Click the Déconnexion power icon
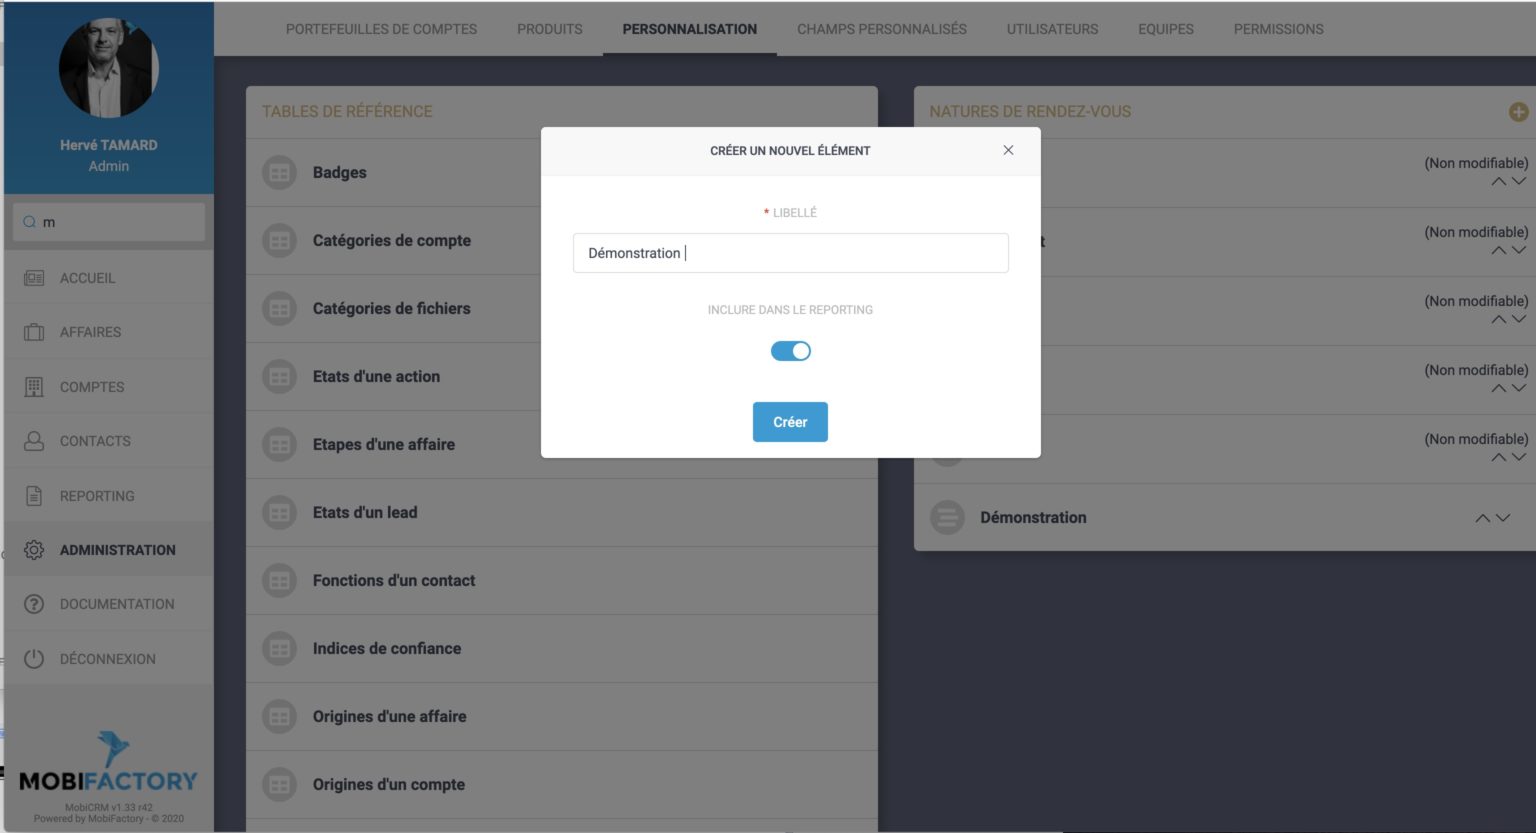The height and width of the screenshot is (833, 1536). click(33, 658)
